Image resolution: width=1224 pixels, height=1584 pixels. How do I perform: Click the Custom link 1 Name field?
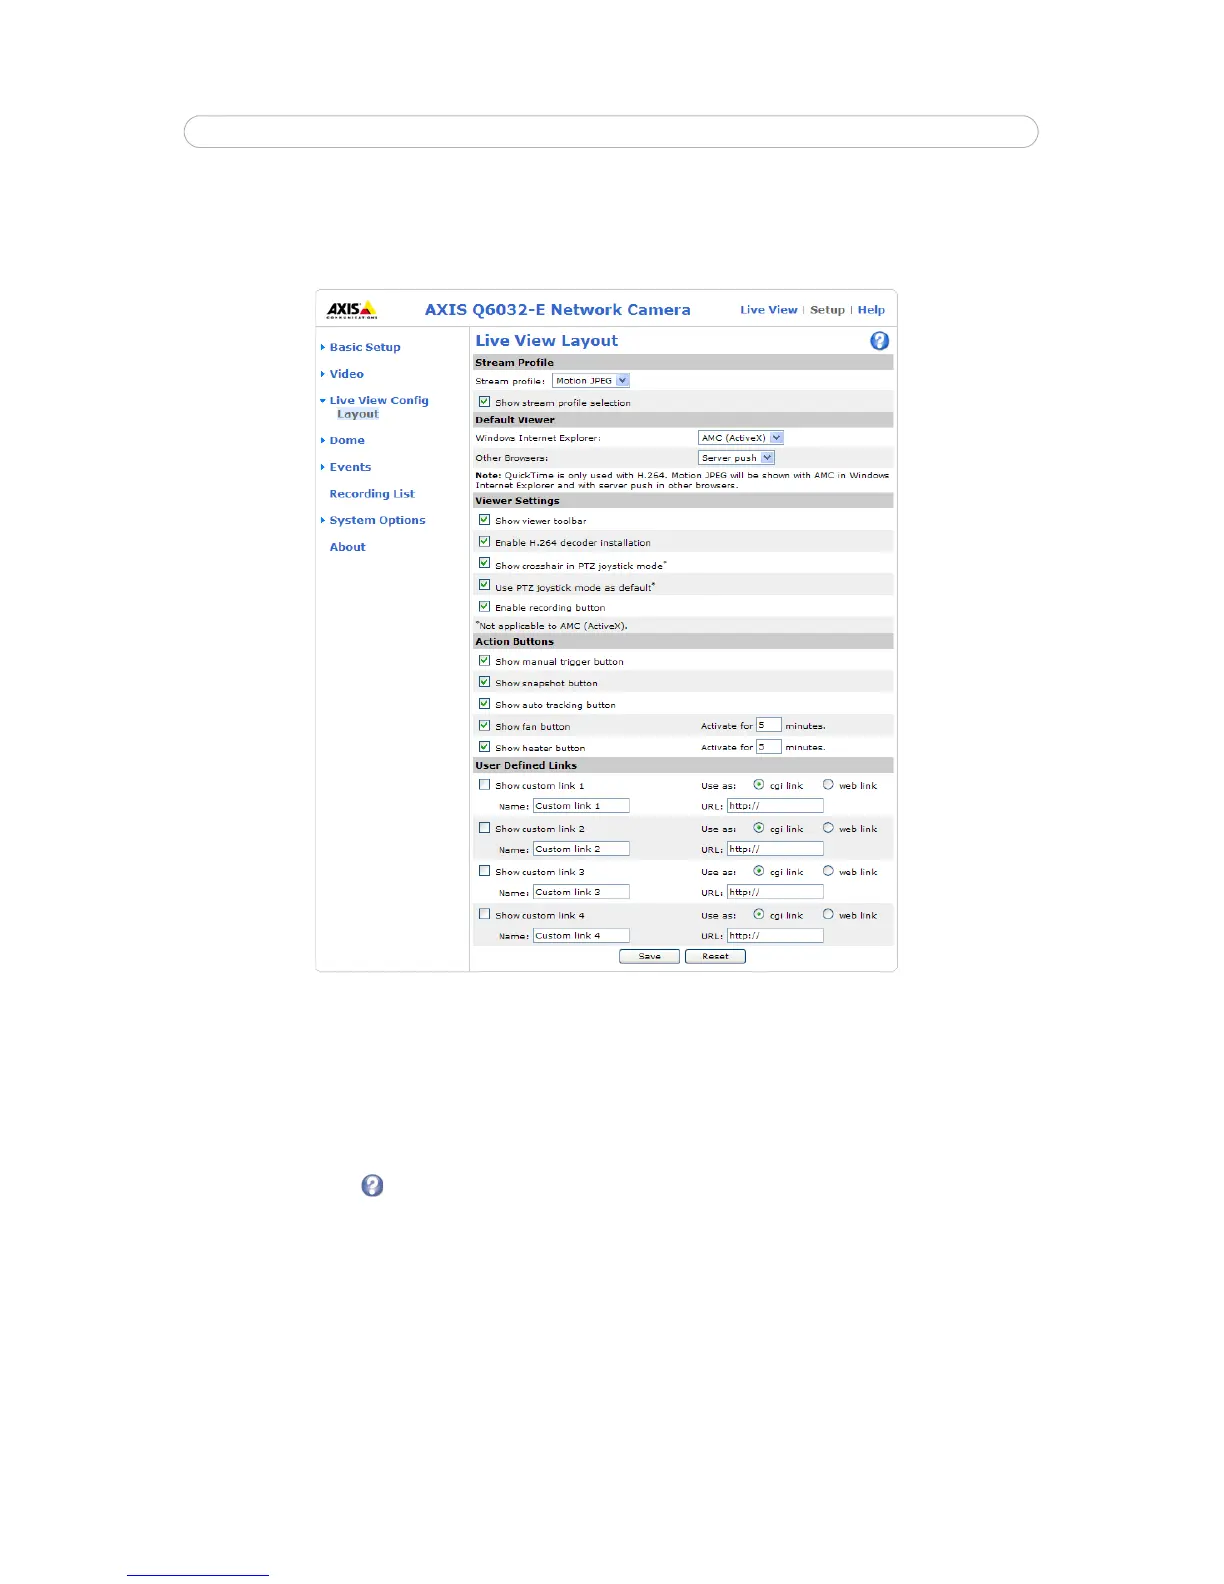click(x=581, y=805)
